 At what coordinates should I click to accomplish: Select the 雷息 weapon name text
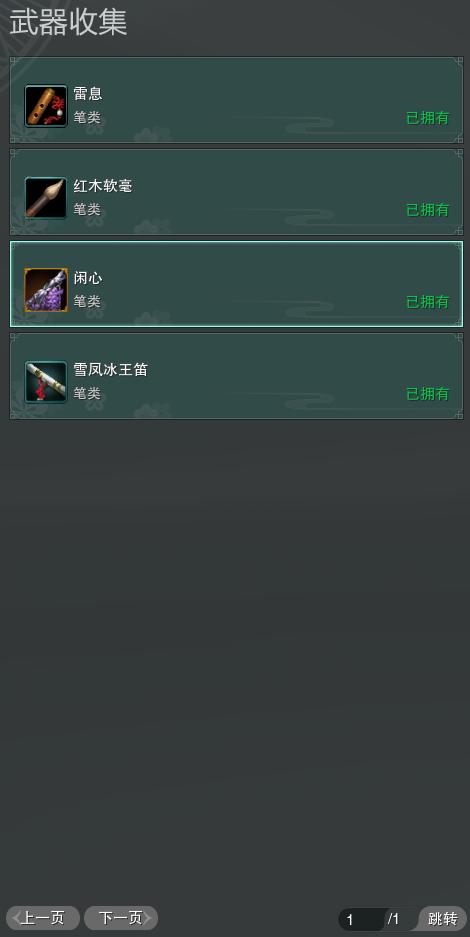(x=88, y=94)
